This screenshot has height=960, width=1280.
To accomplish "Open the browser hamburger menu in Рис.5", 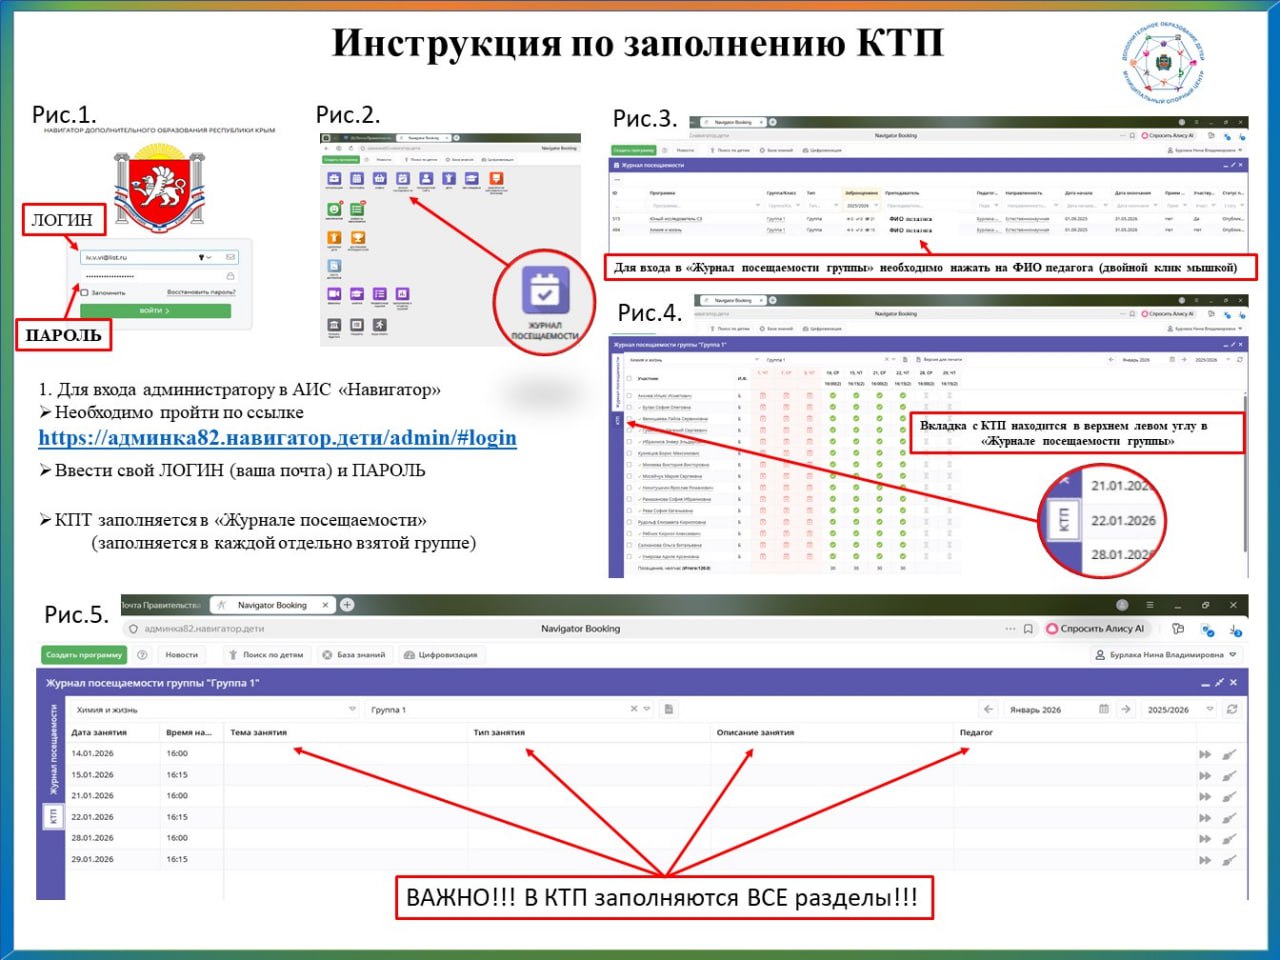I will tap(1150, 605).
